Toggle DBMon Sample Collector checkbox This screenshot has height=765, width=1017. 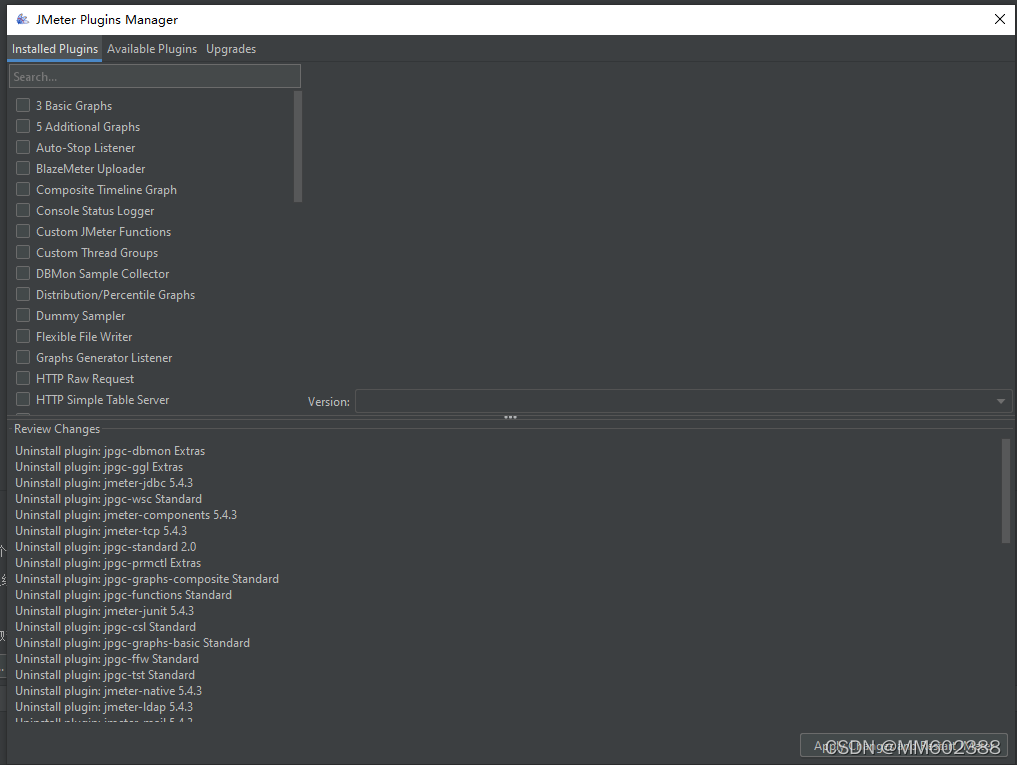click(23, 273)
